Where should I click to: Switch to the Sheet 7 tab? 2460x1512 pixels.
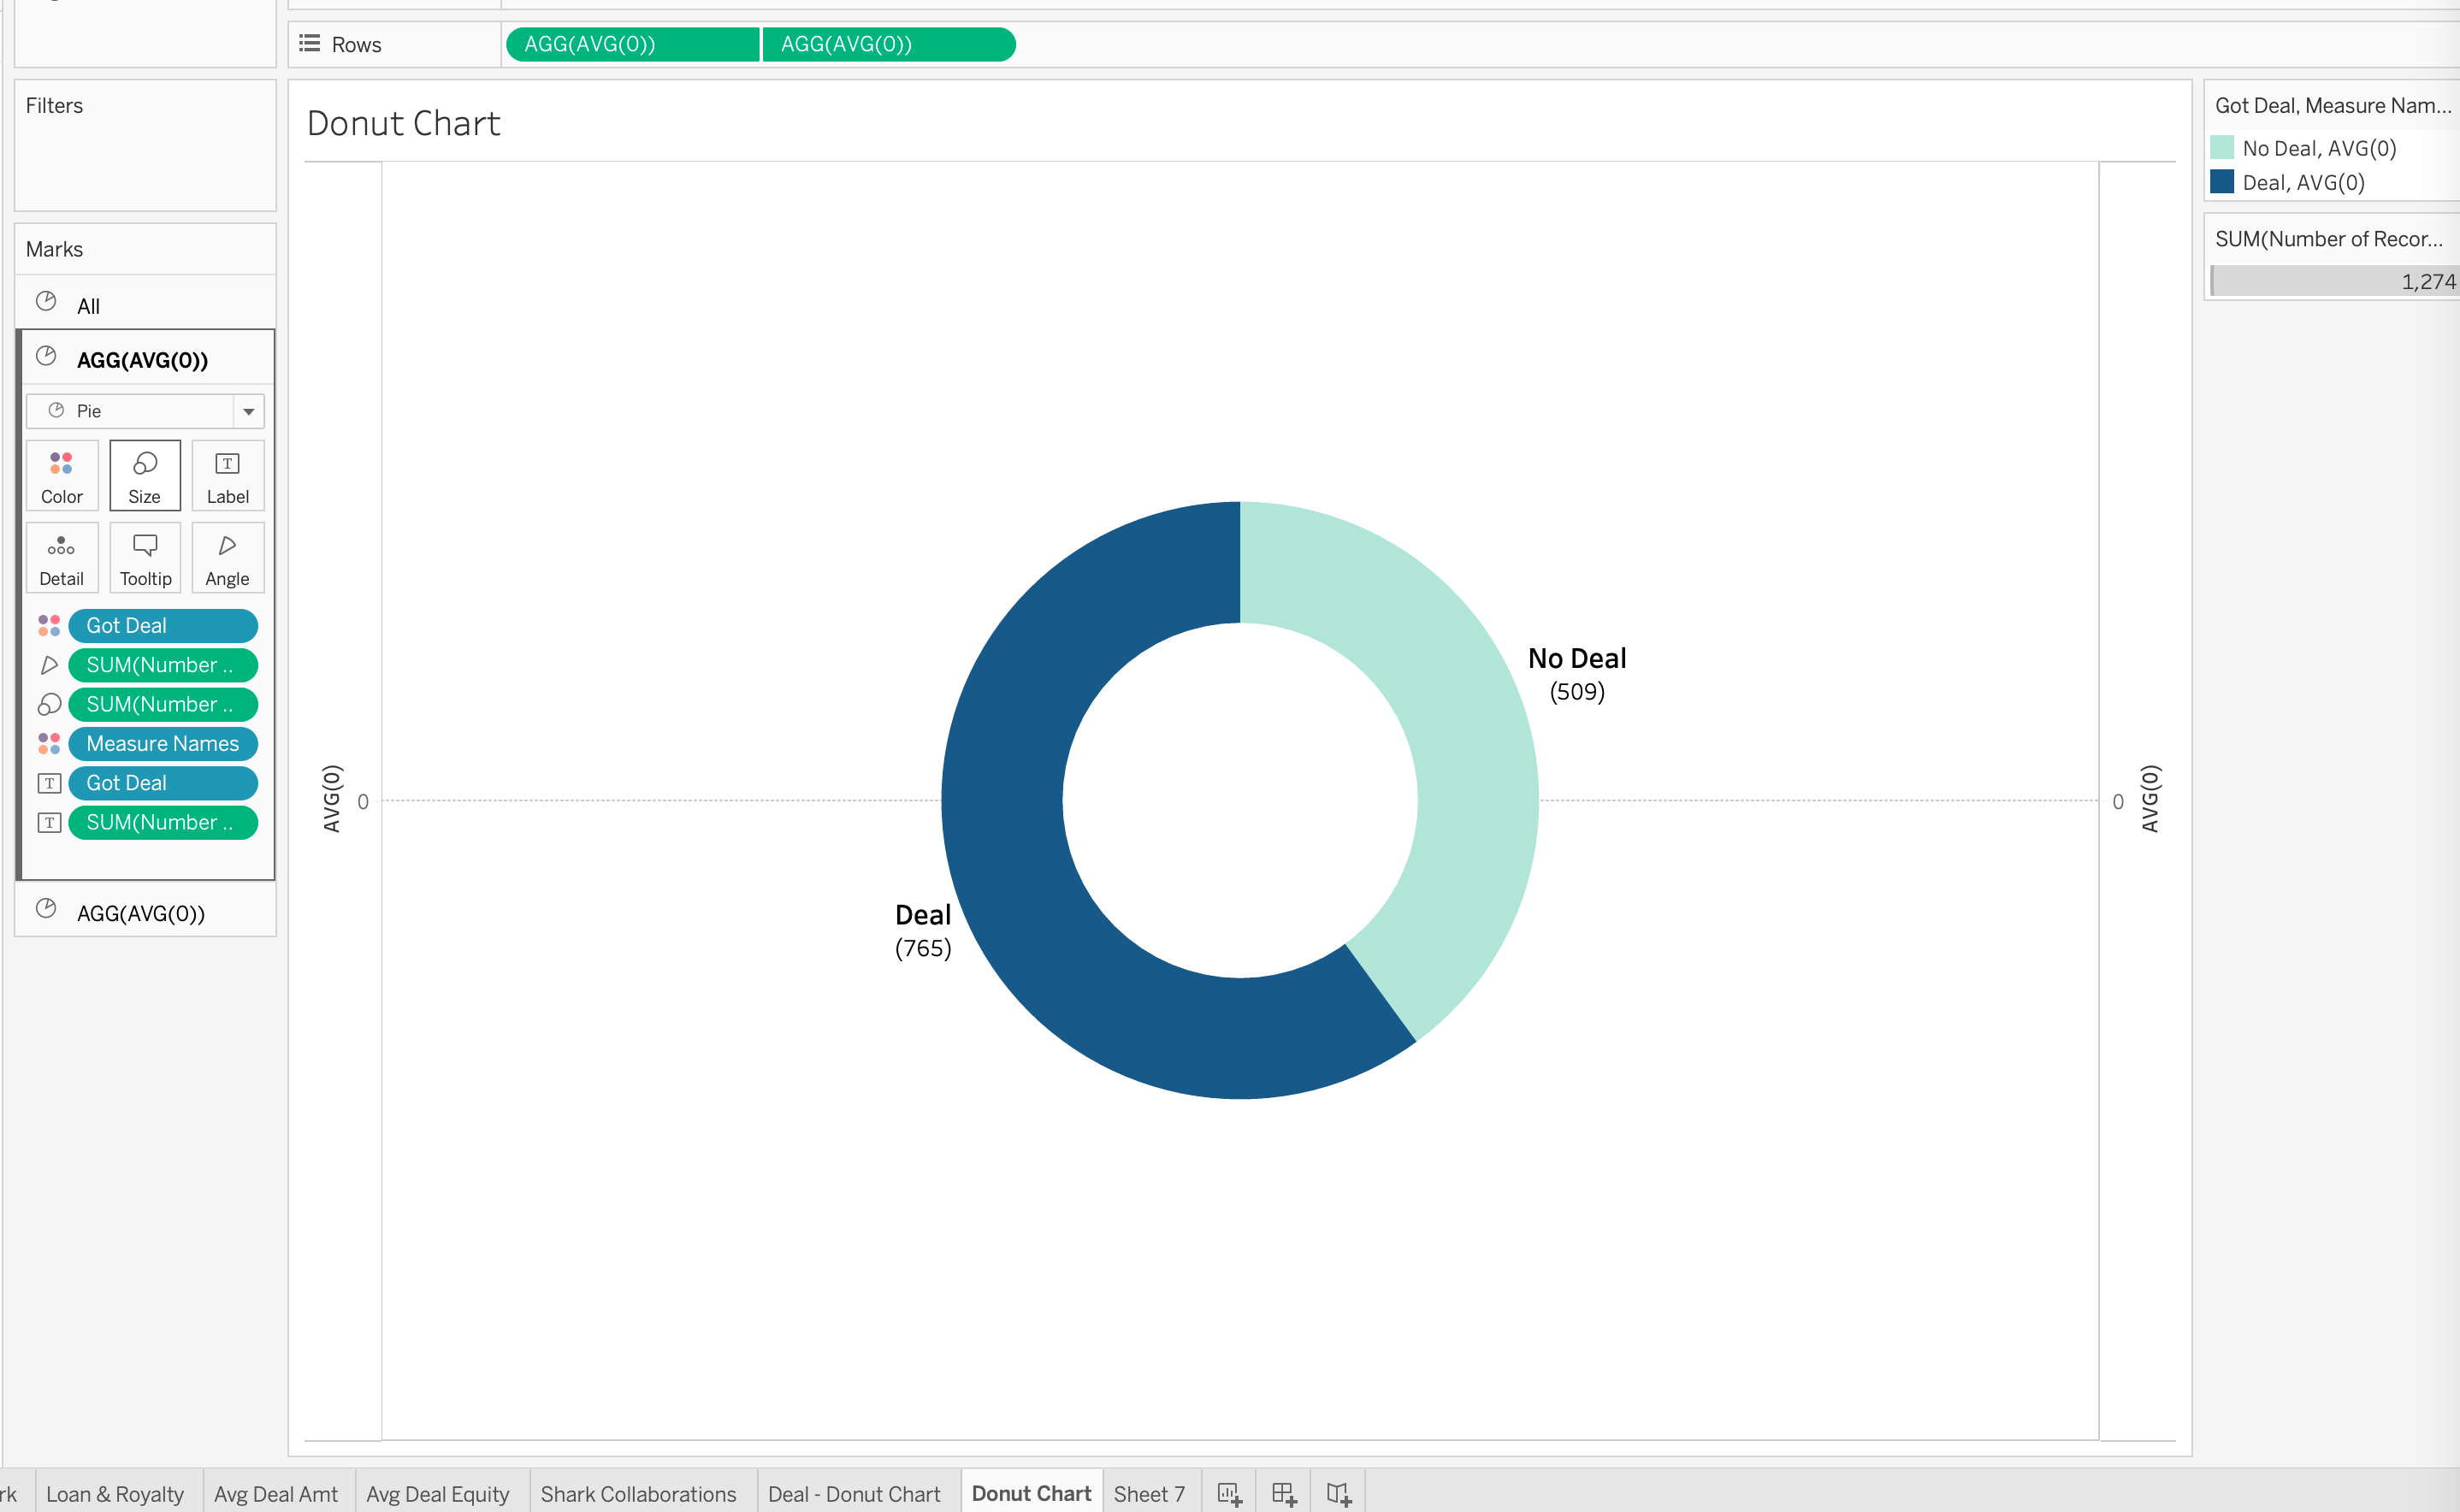coord(1149,1494)
